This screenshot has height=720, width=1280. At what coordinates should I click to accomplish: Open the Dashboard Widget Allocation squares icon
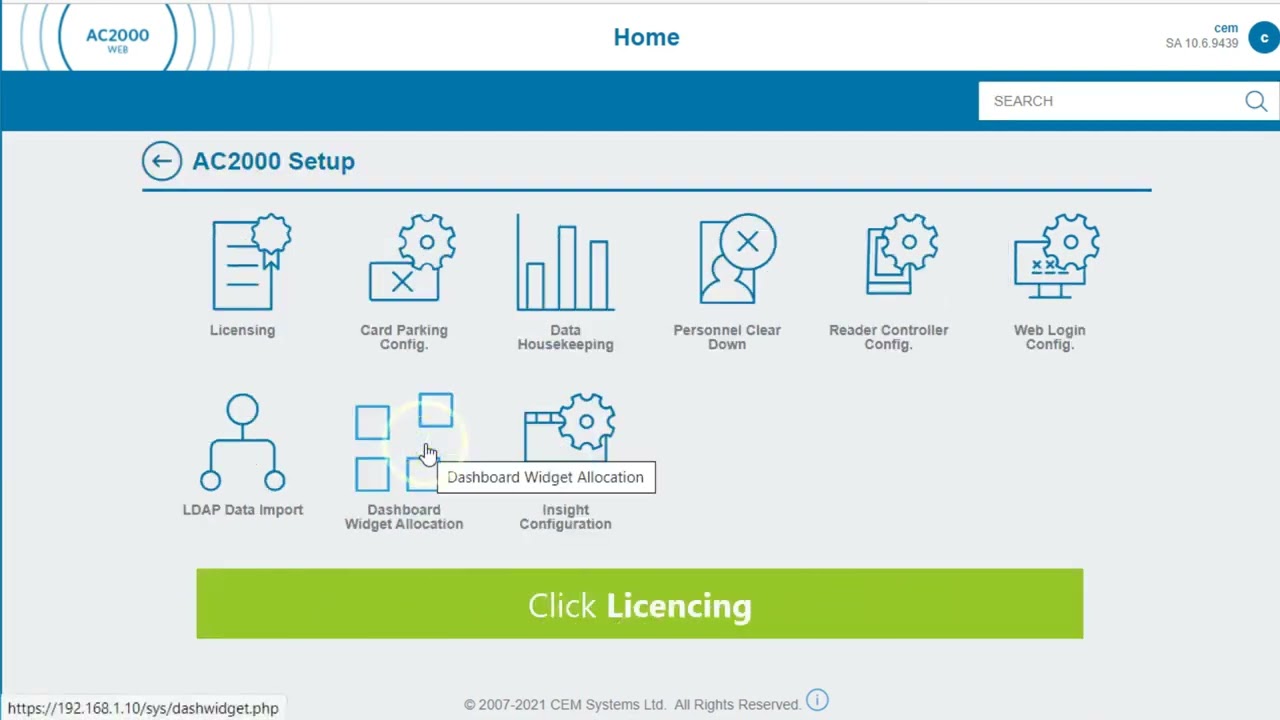tap(404, 442)
